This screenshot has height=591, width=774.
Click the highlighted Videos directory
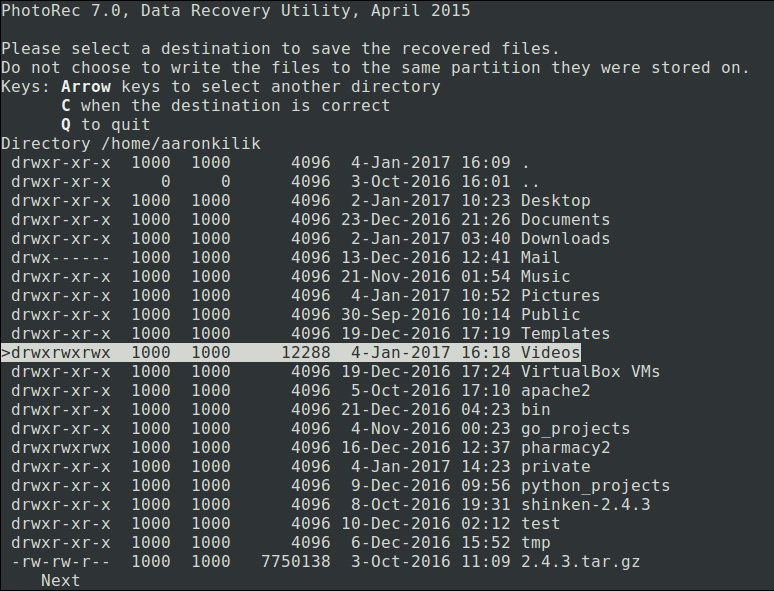coord(550,353)
